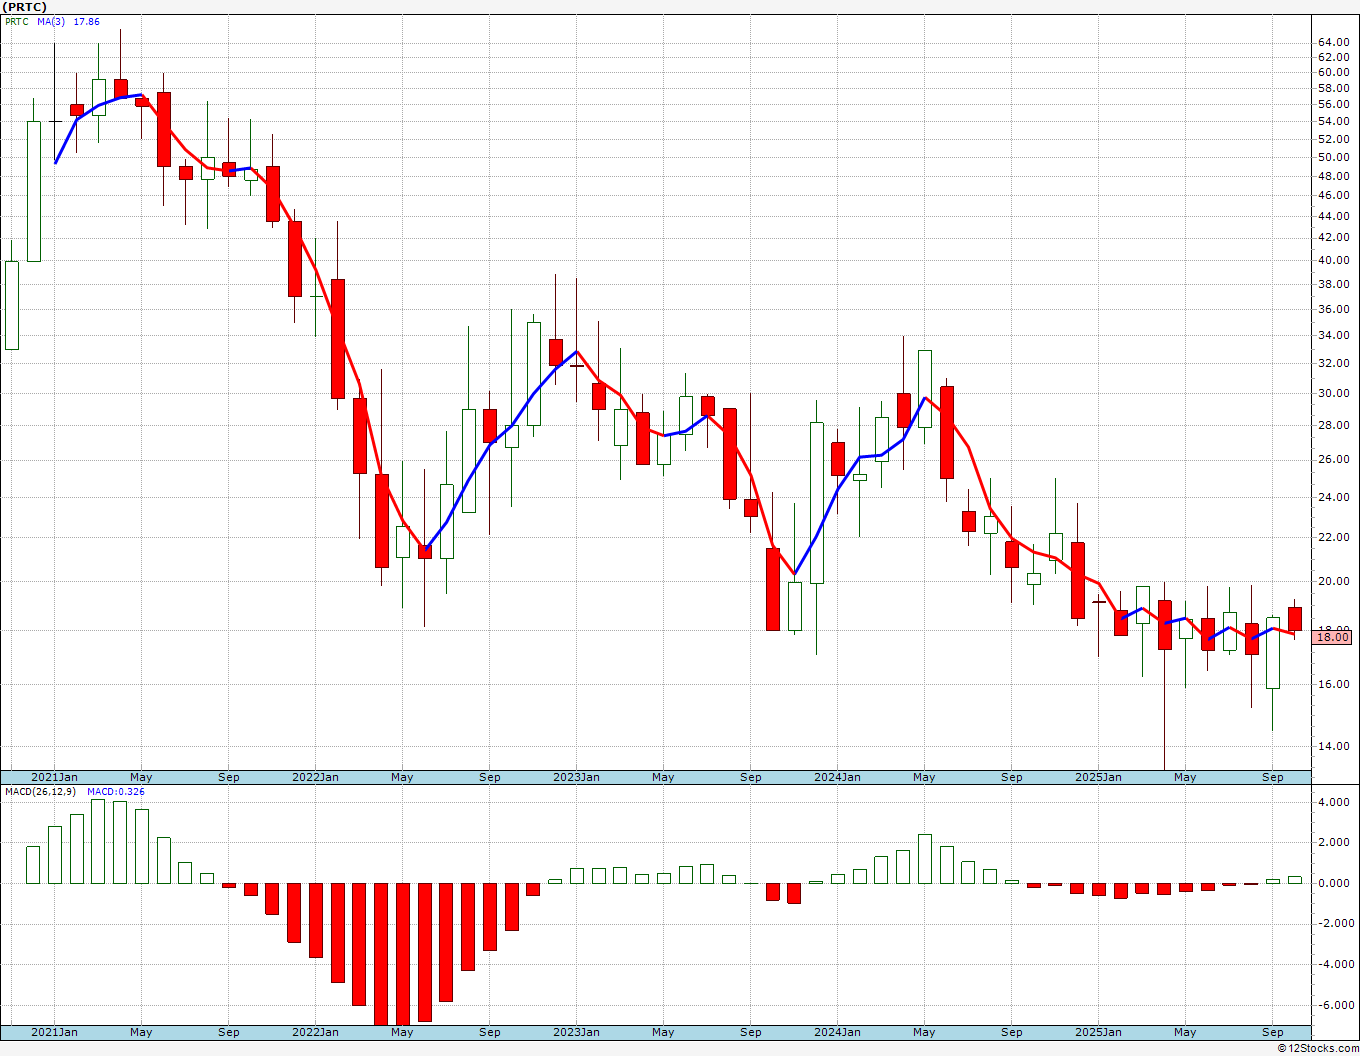Select 24.00 on the price axis
The width and height of the screenshot is (1360, 1056).
point(1334,497)
